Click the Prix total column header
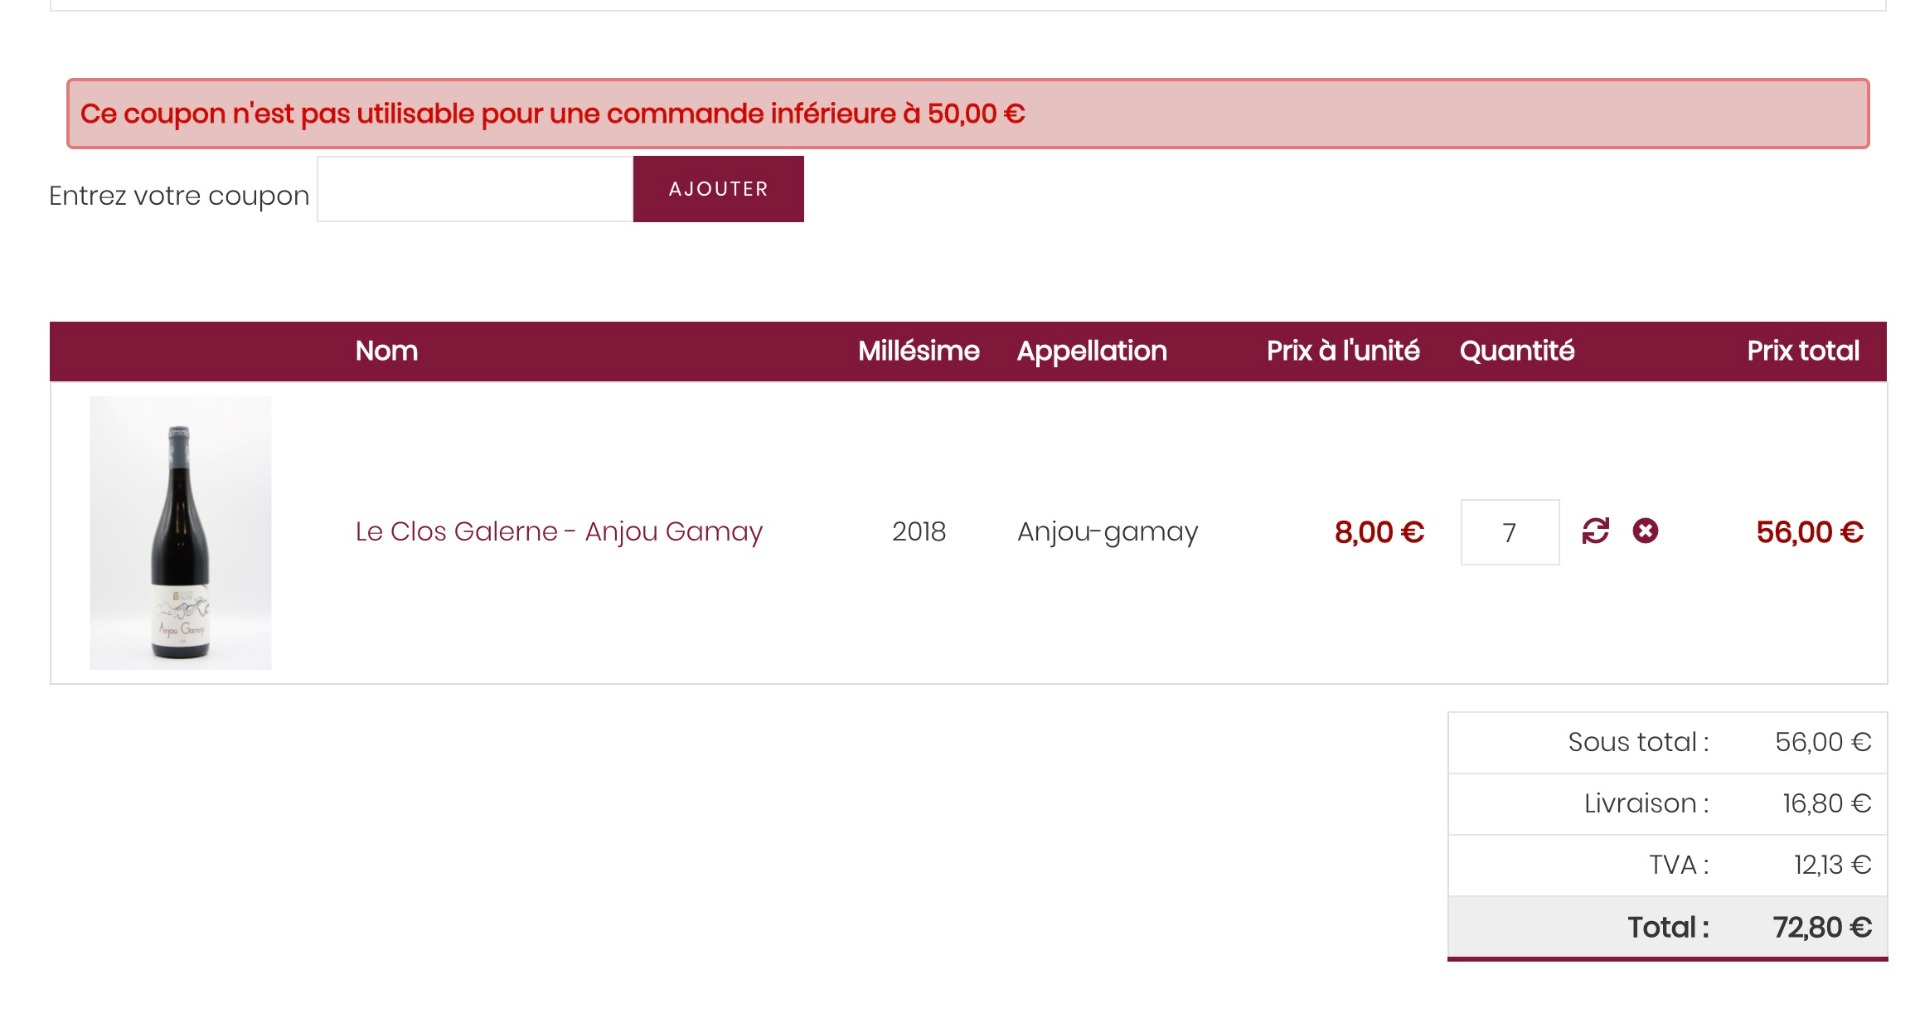Image resolution: width=1919 pixels, height=1018 pixels. (x=1802, y=351)
